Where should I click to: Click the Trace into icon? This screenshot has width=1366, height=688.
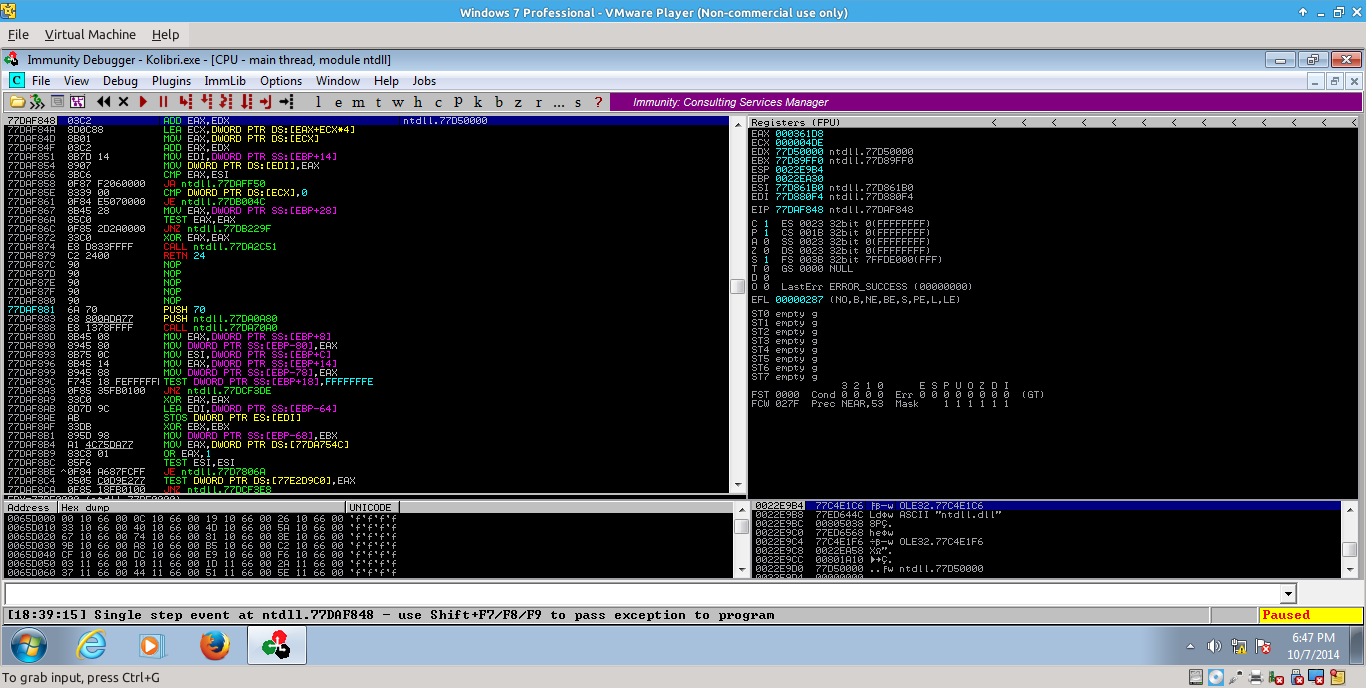click(x=225, y=102)
